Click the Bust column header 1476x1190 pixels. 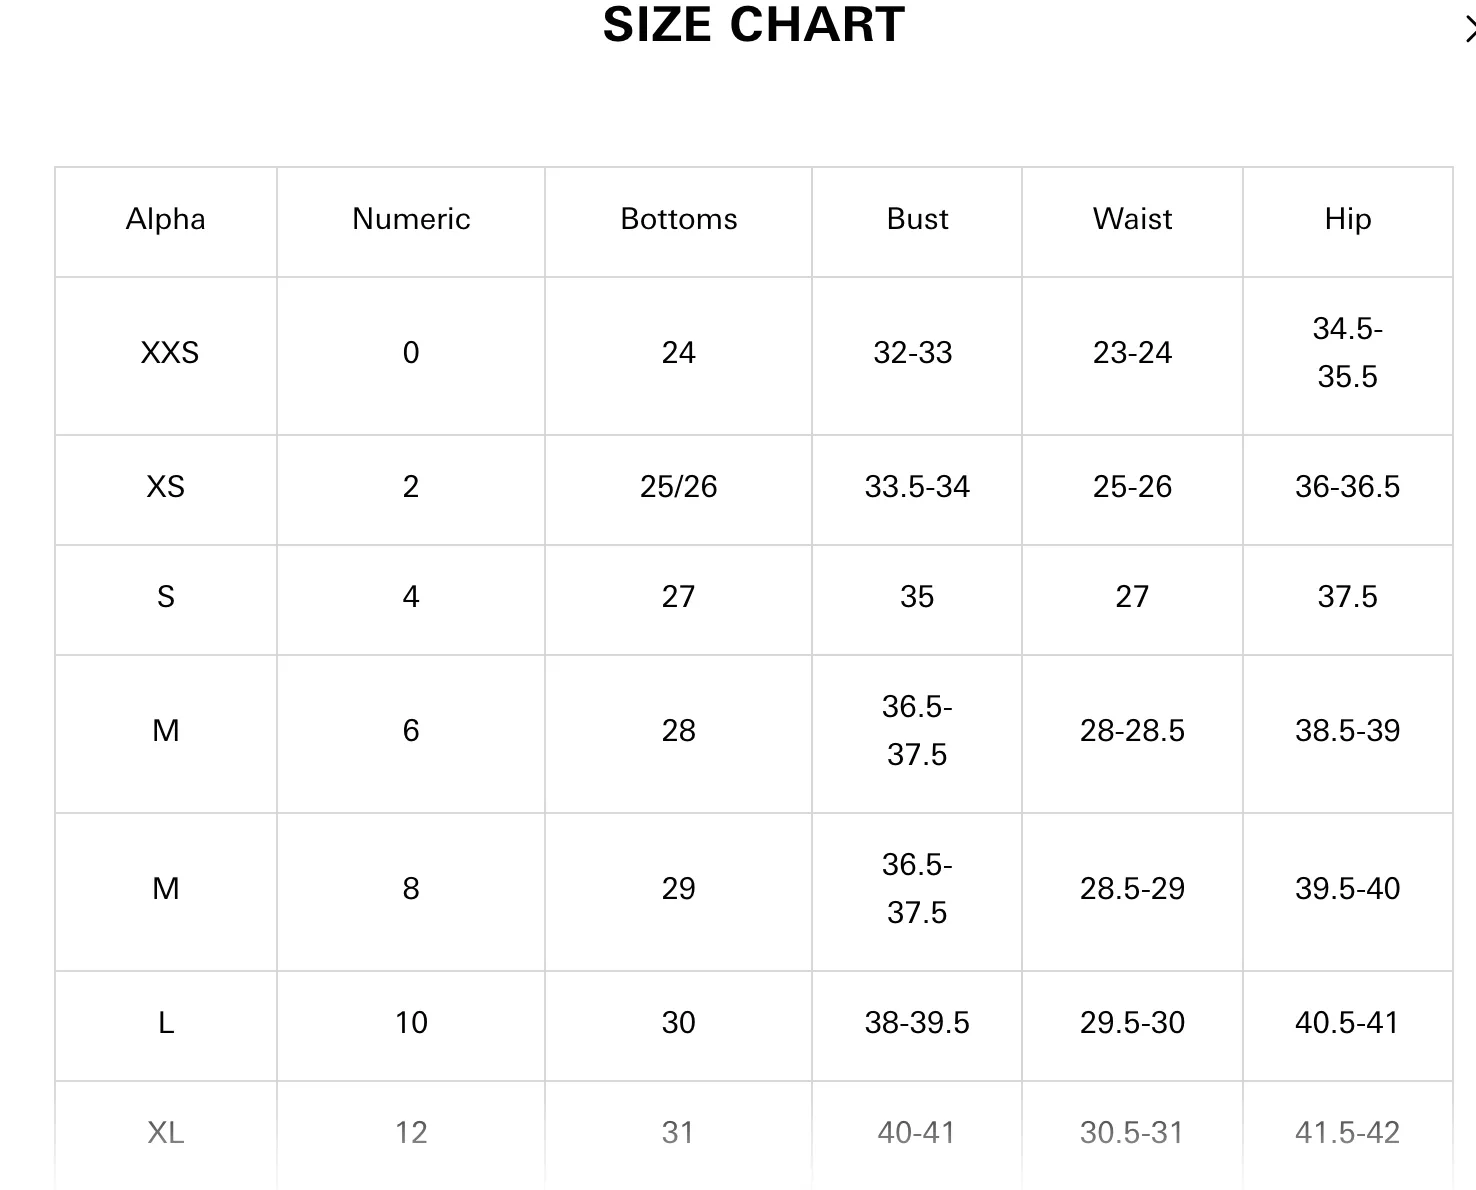pos(917,219)
